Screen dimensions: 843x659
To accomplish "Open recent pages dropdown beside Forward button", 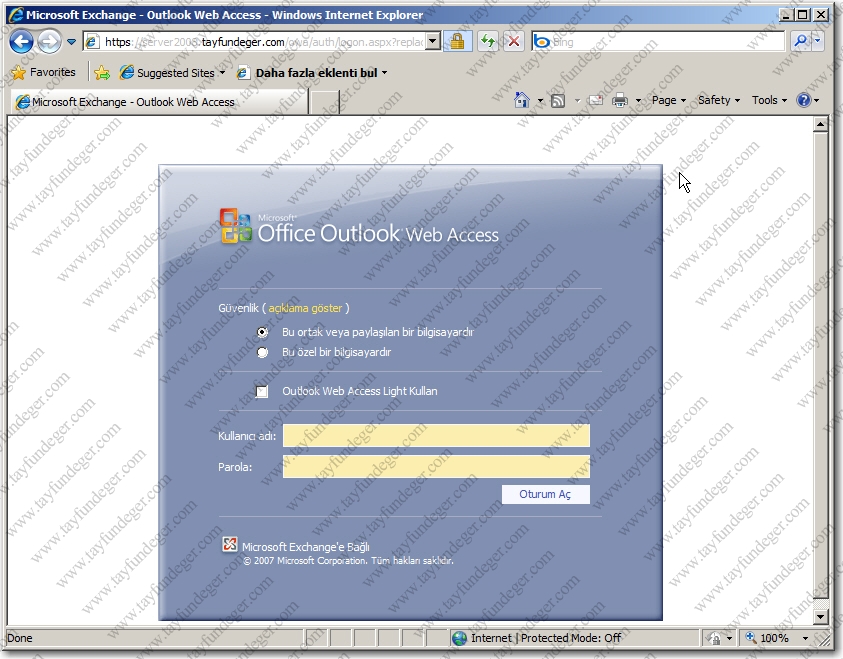I will 72,41.
